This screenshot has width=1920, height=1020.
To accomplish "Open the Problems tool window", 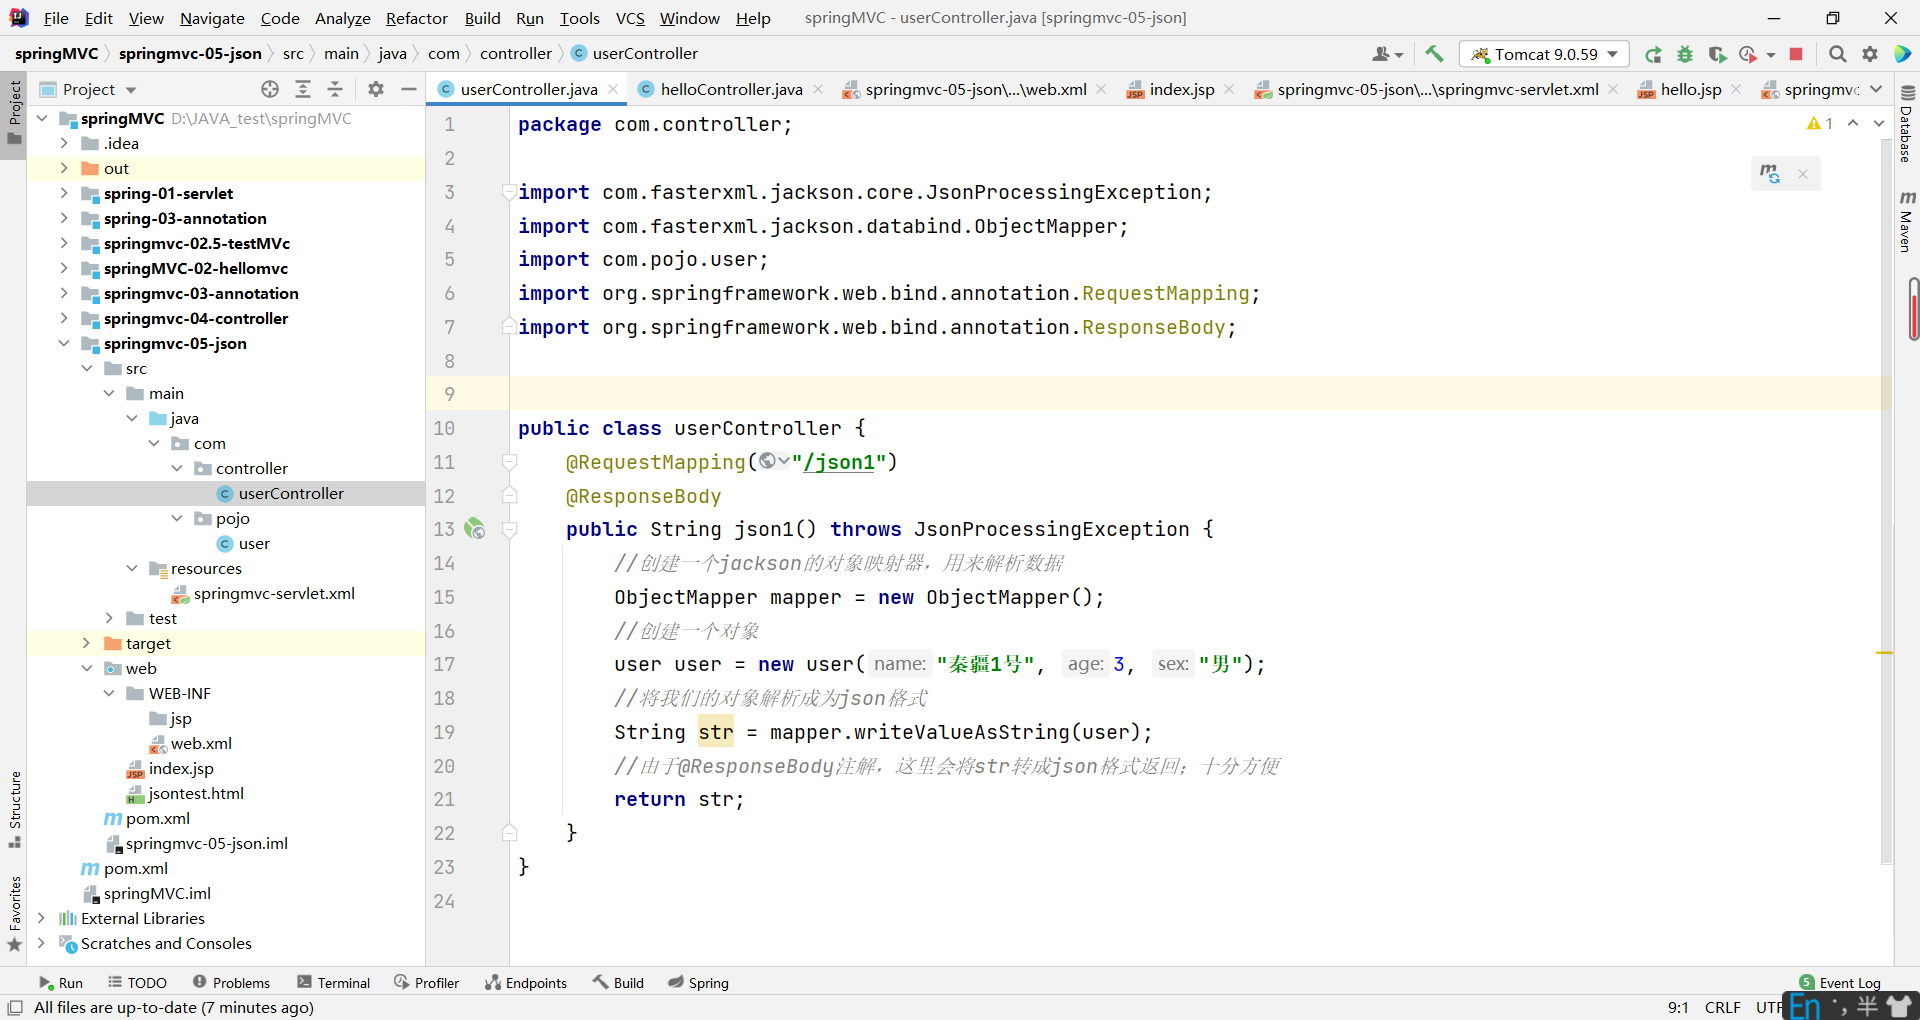I will pyautogui.click(x=231, y=983).
